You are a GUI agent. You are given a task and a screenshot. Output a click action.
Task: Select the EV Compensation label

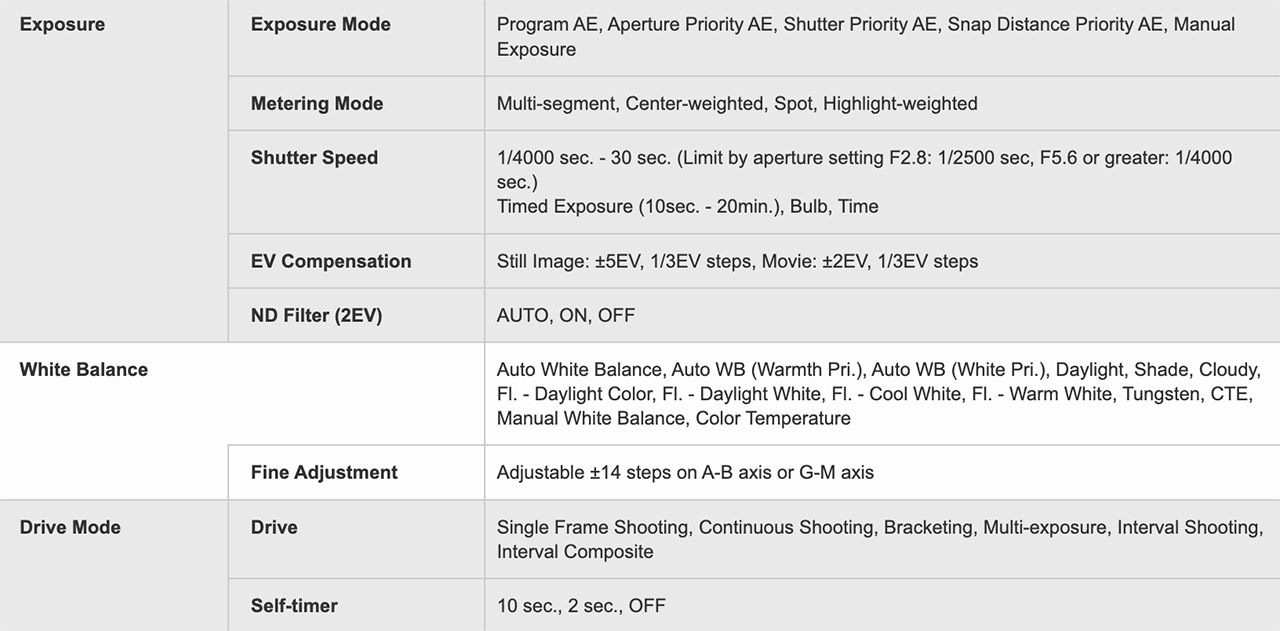(x=331, y=261)
